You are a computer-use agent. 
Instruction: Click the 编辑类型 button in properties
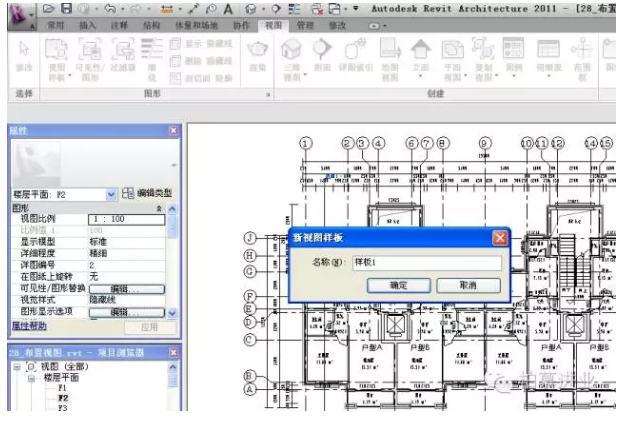point(147,193)
